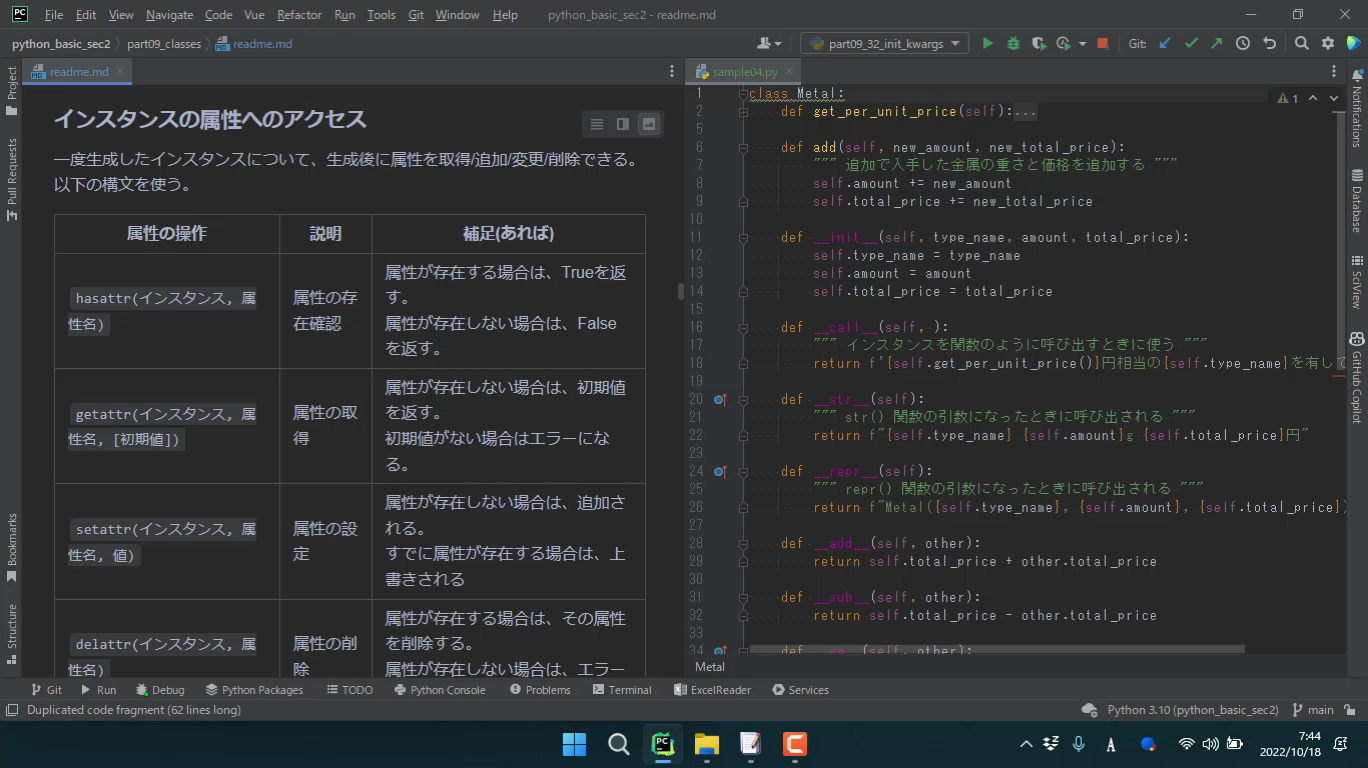Open File Explorer from Windows taskbar
Screen dimensions: 1368x768
[x=707, y=744]
